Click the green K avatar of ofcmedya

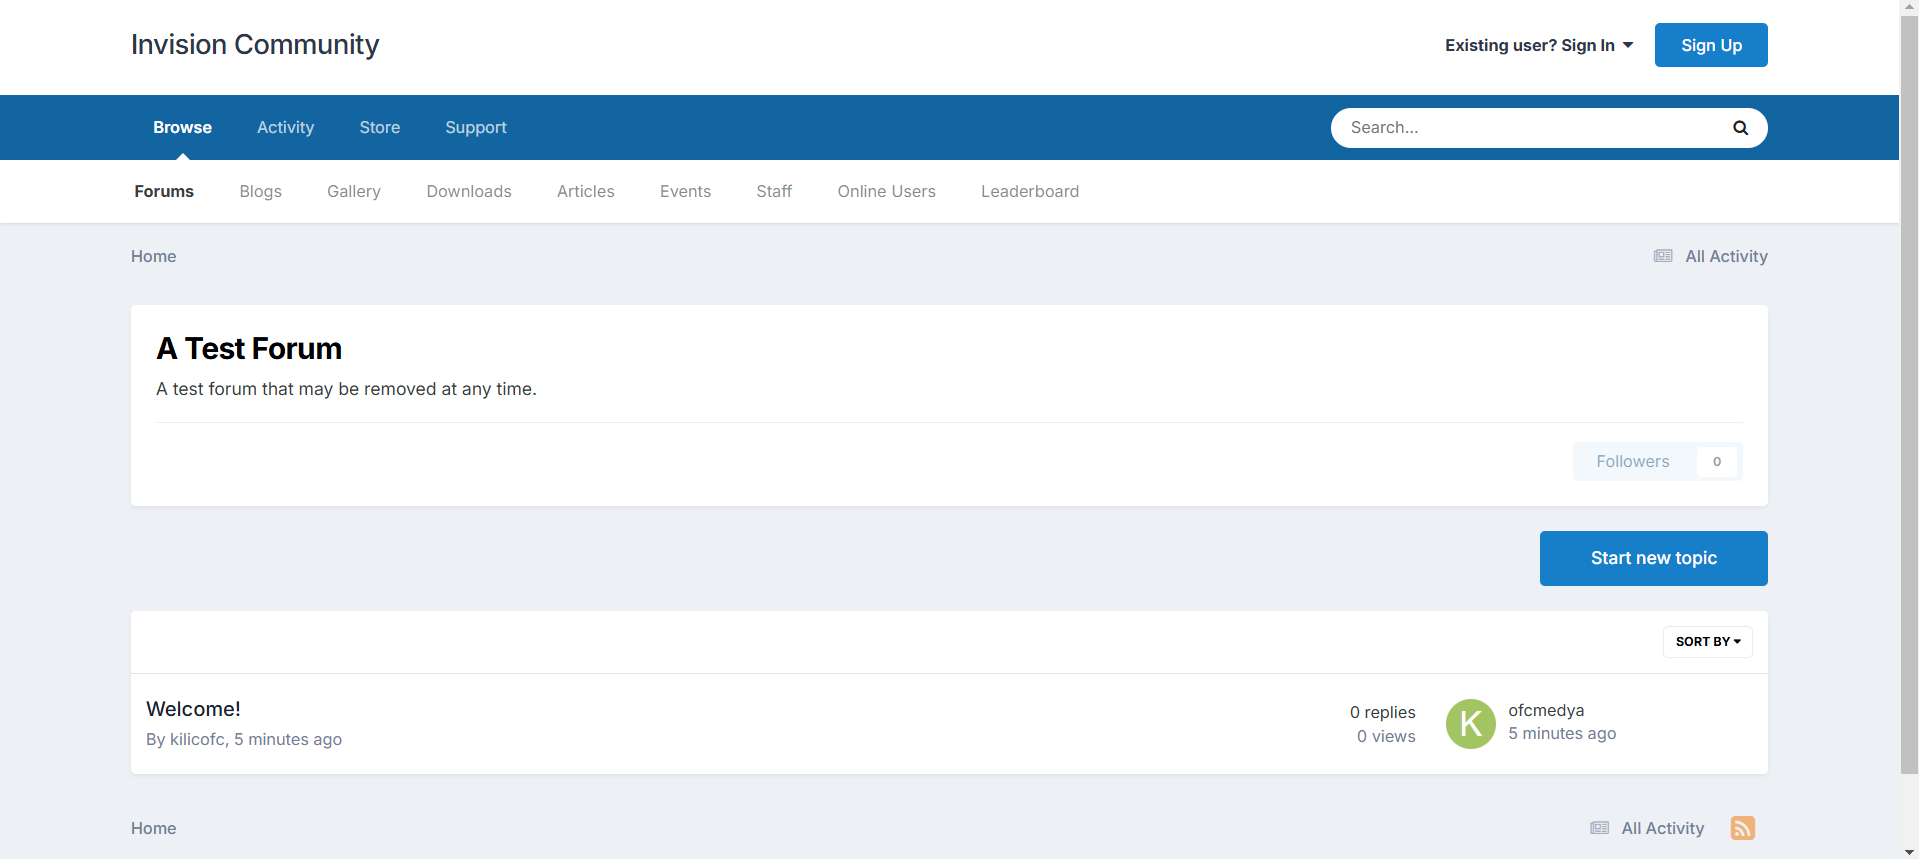click(x=1471, y=724)
